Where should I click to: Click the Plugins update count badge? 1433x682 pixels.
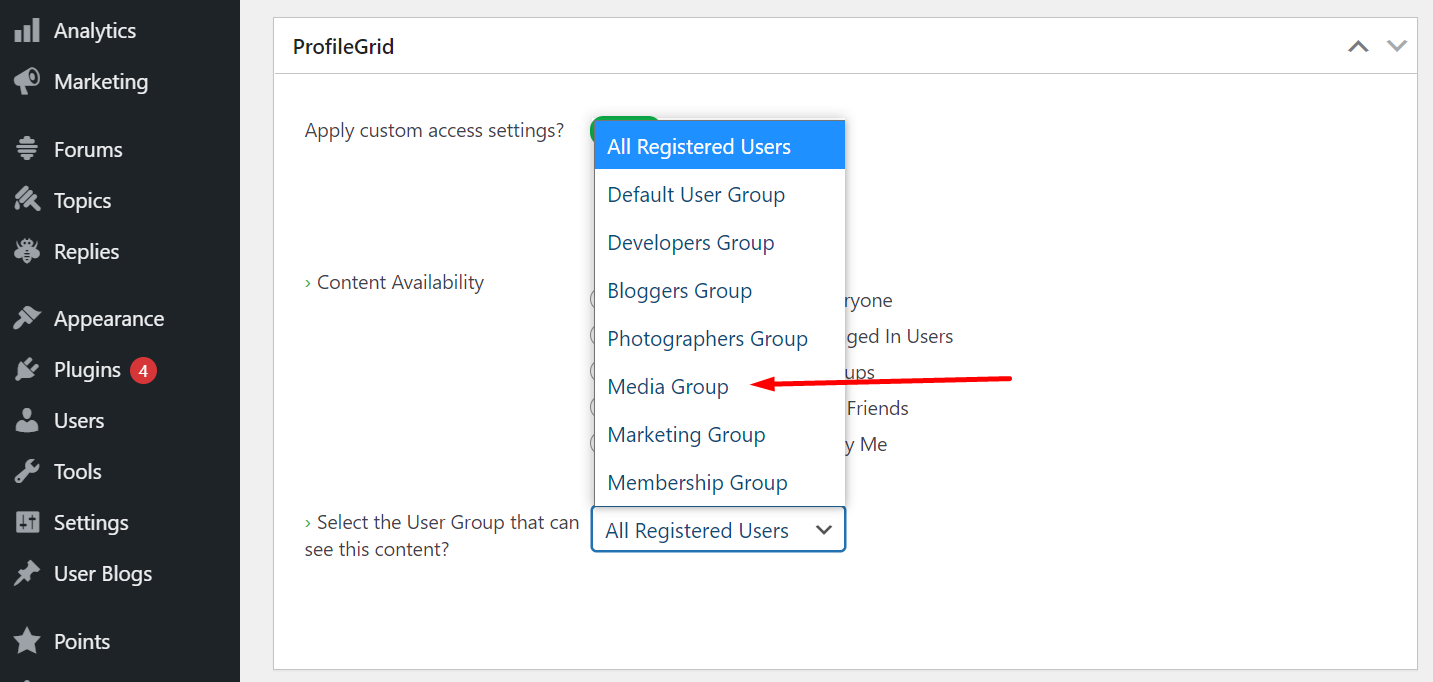143,371
